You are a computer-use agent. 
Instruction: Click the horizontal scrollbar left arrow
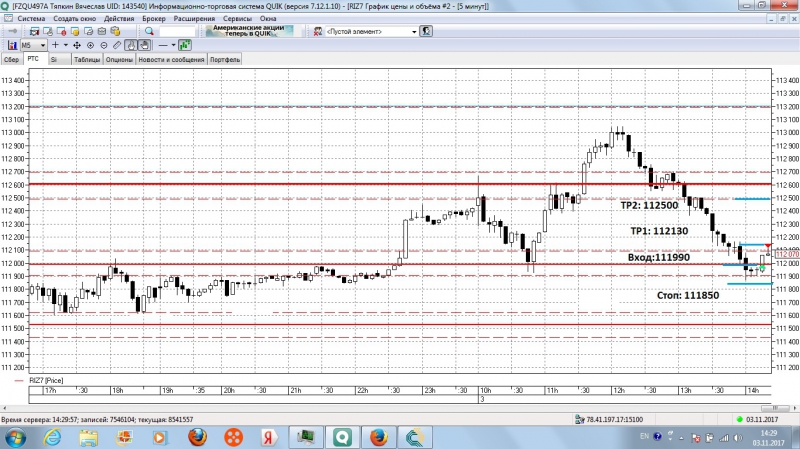coord(4,408)
